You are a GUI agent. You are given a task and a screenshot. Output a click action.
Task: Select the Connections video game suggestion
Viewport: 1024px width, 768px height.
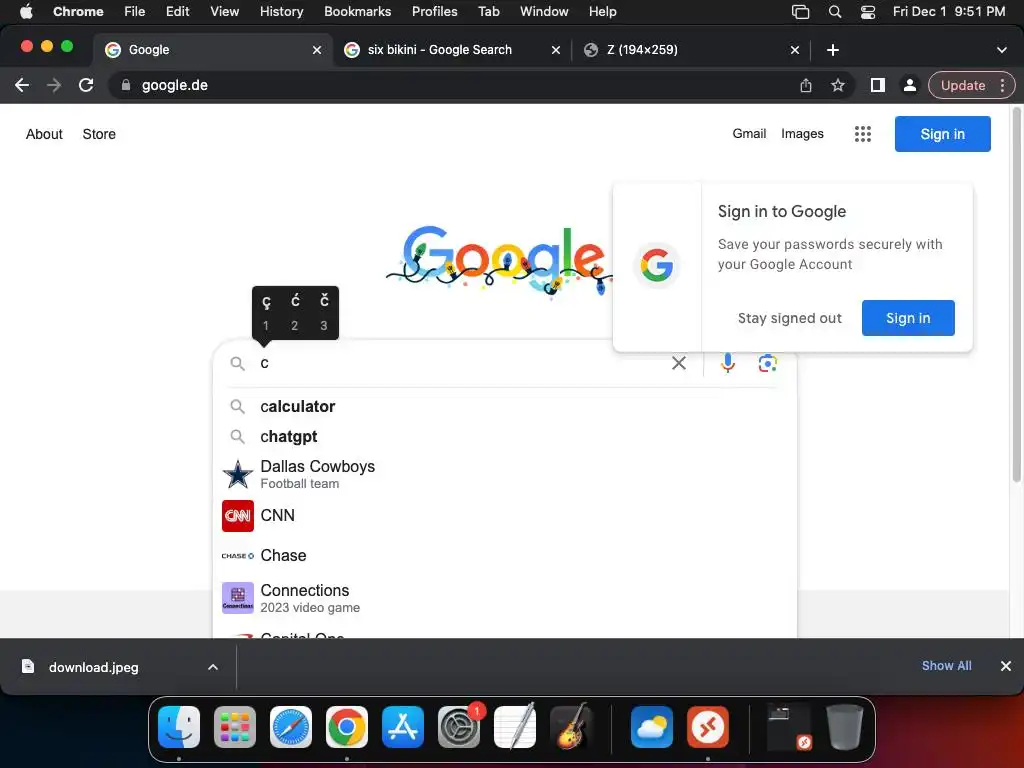click(x=504, y=598)
